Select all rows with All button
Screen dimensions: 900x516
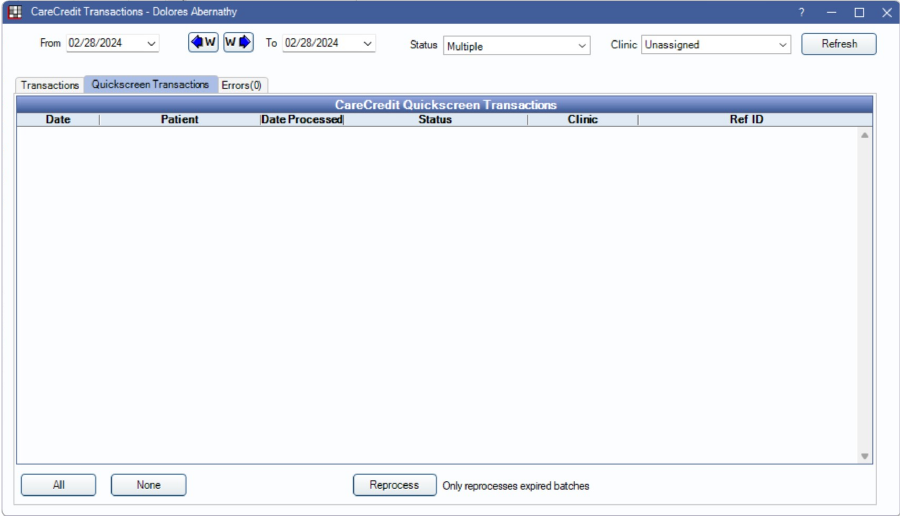(59, 485)
